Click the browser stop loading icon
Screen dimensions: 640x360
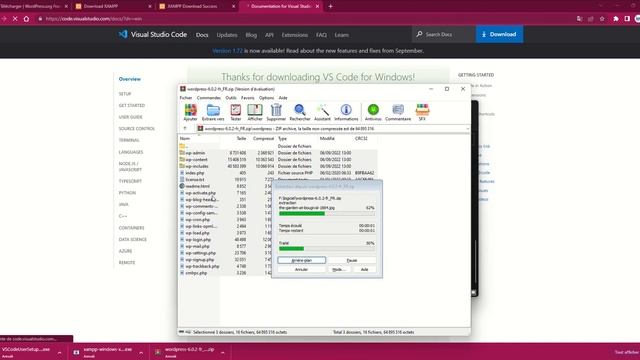pyautogui.click(x=15, y=19)
